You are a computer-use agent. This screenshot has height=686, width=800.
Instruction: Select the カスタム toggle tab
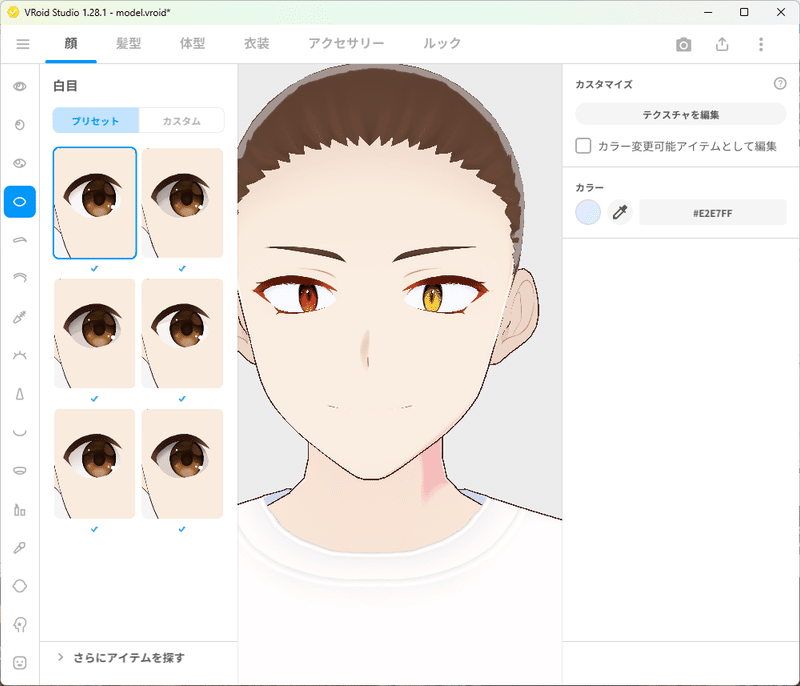pos(182,120)
